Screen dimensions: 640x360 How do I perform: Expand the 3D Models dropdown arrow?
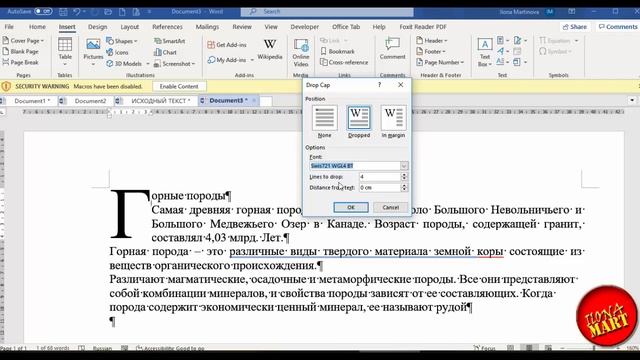pos(147,64)
